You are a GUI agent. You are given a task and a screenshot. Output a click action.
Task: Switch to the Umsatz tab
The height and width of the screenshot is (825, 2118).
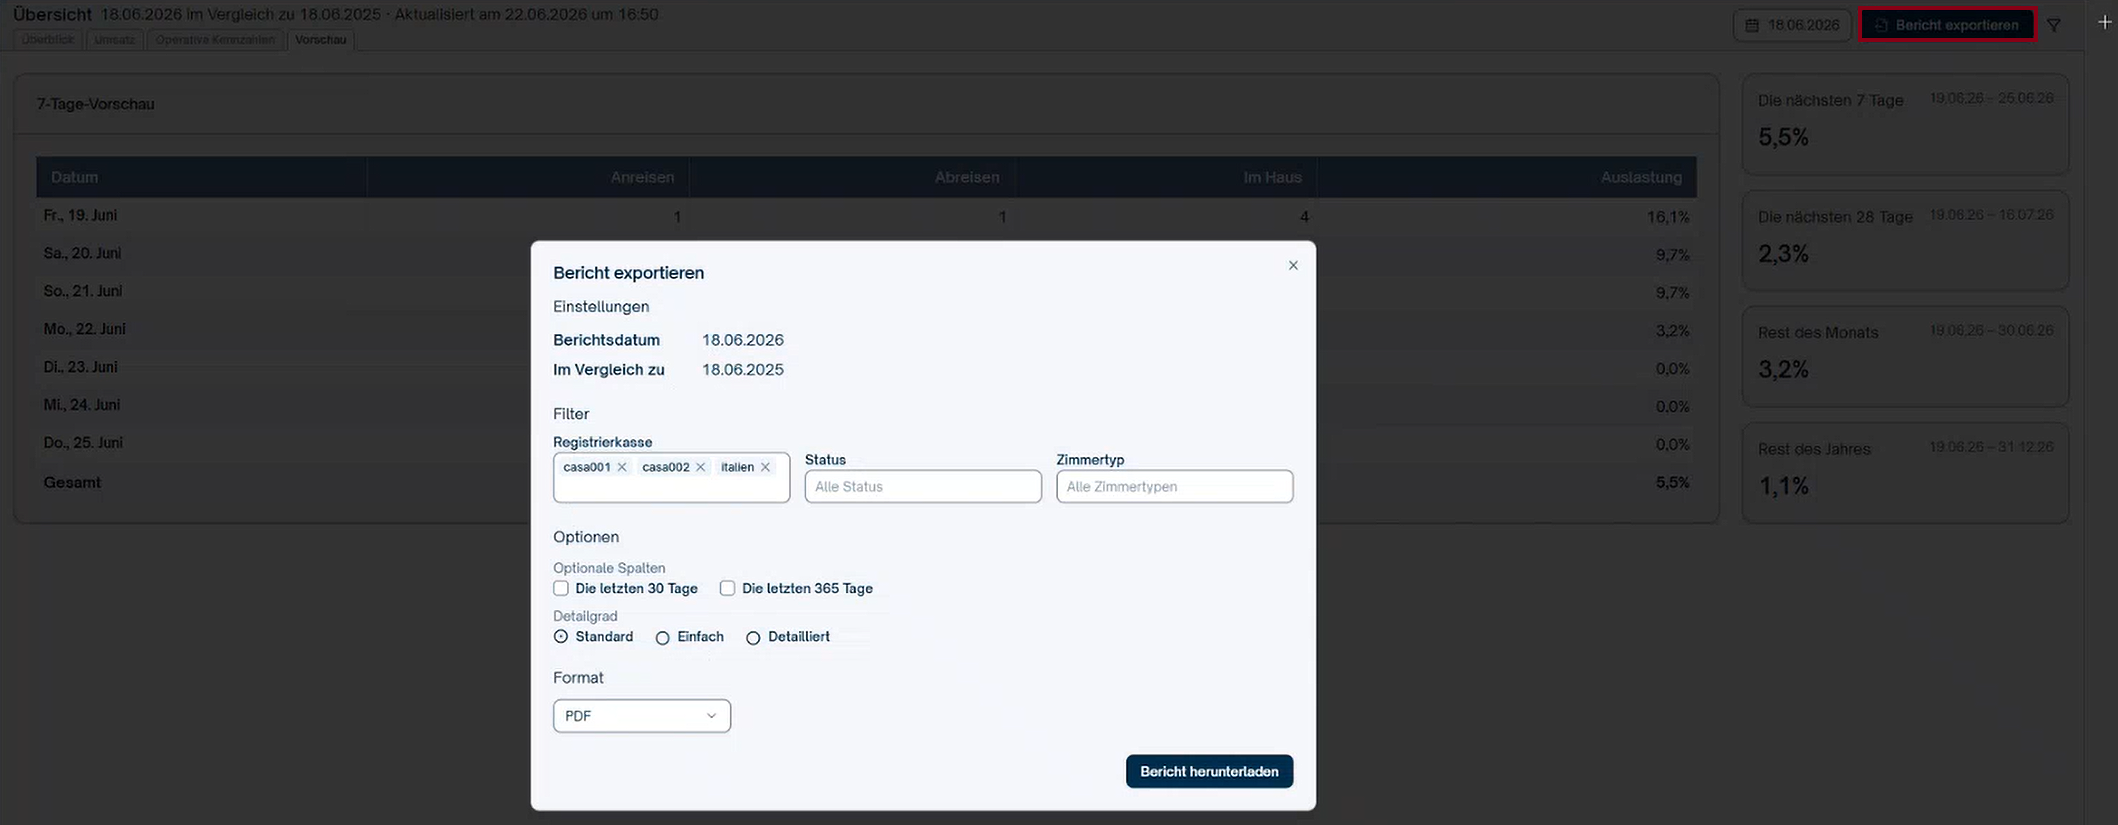tap(114, 40)
